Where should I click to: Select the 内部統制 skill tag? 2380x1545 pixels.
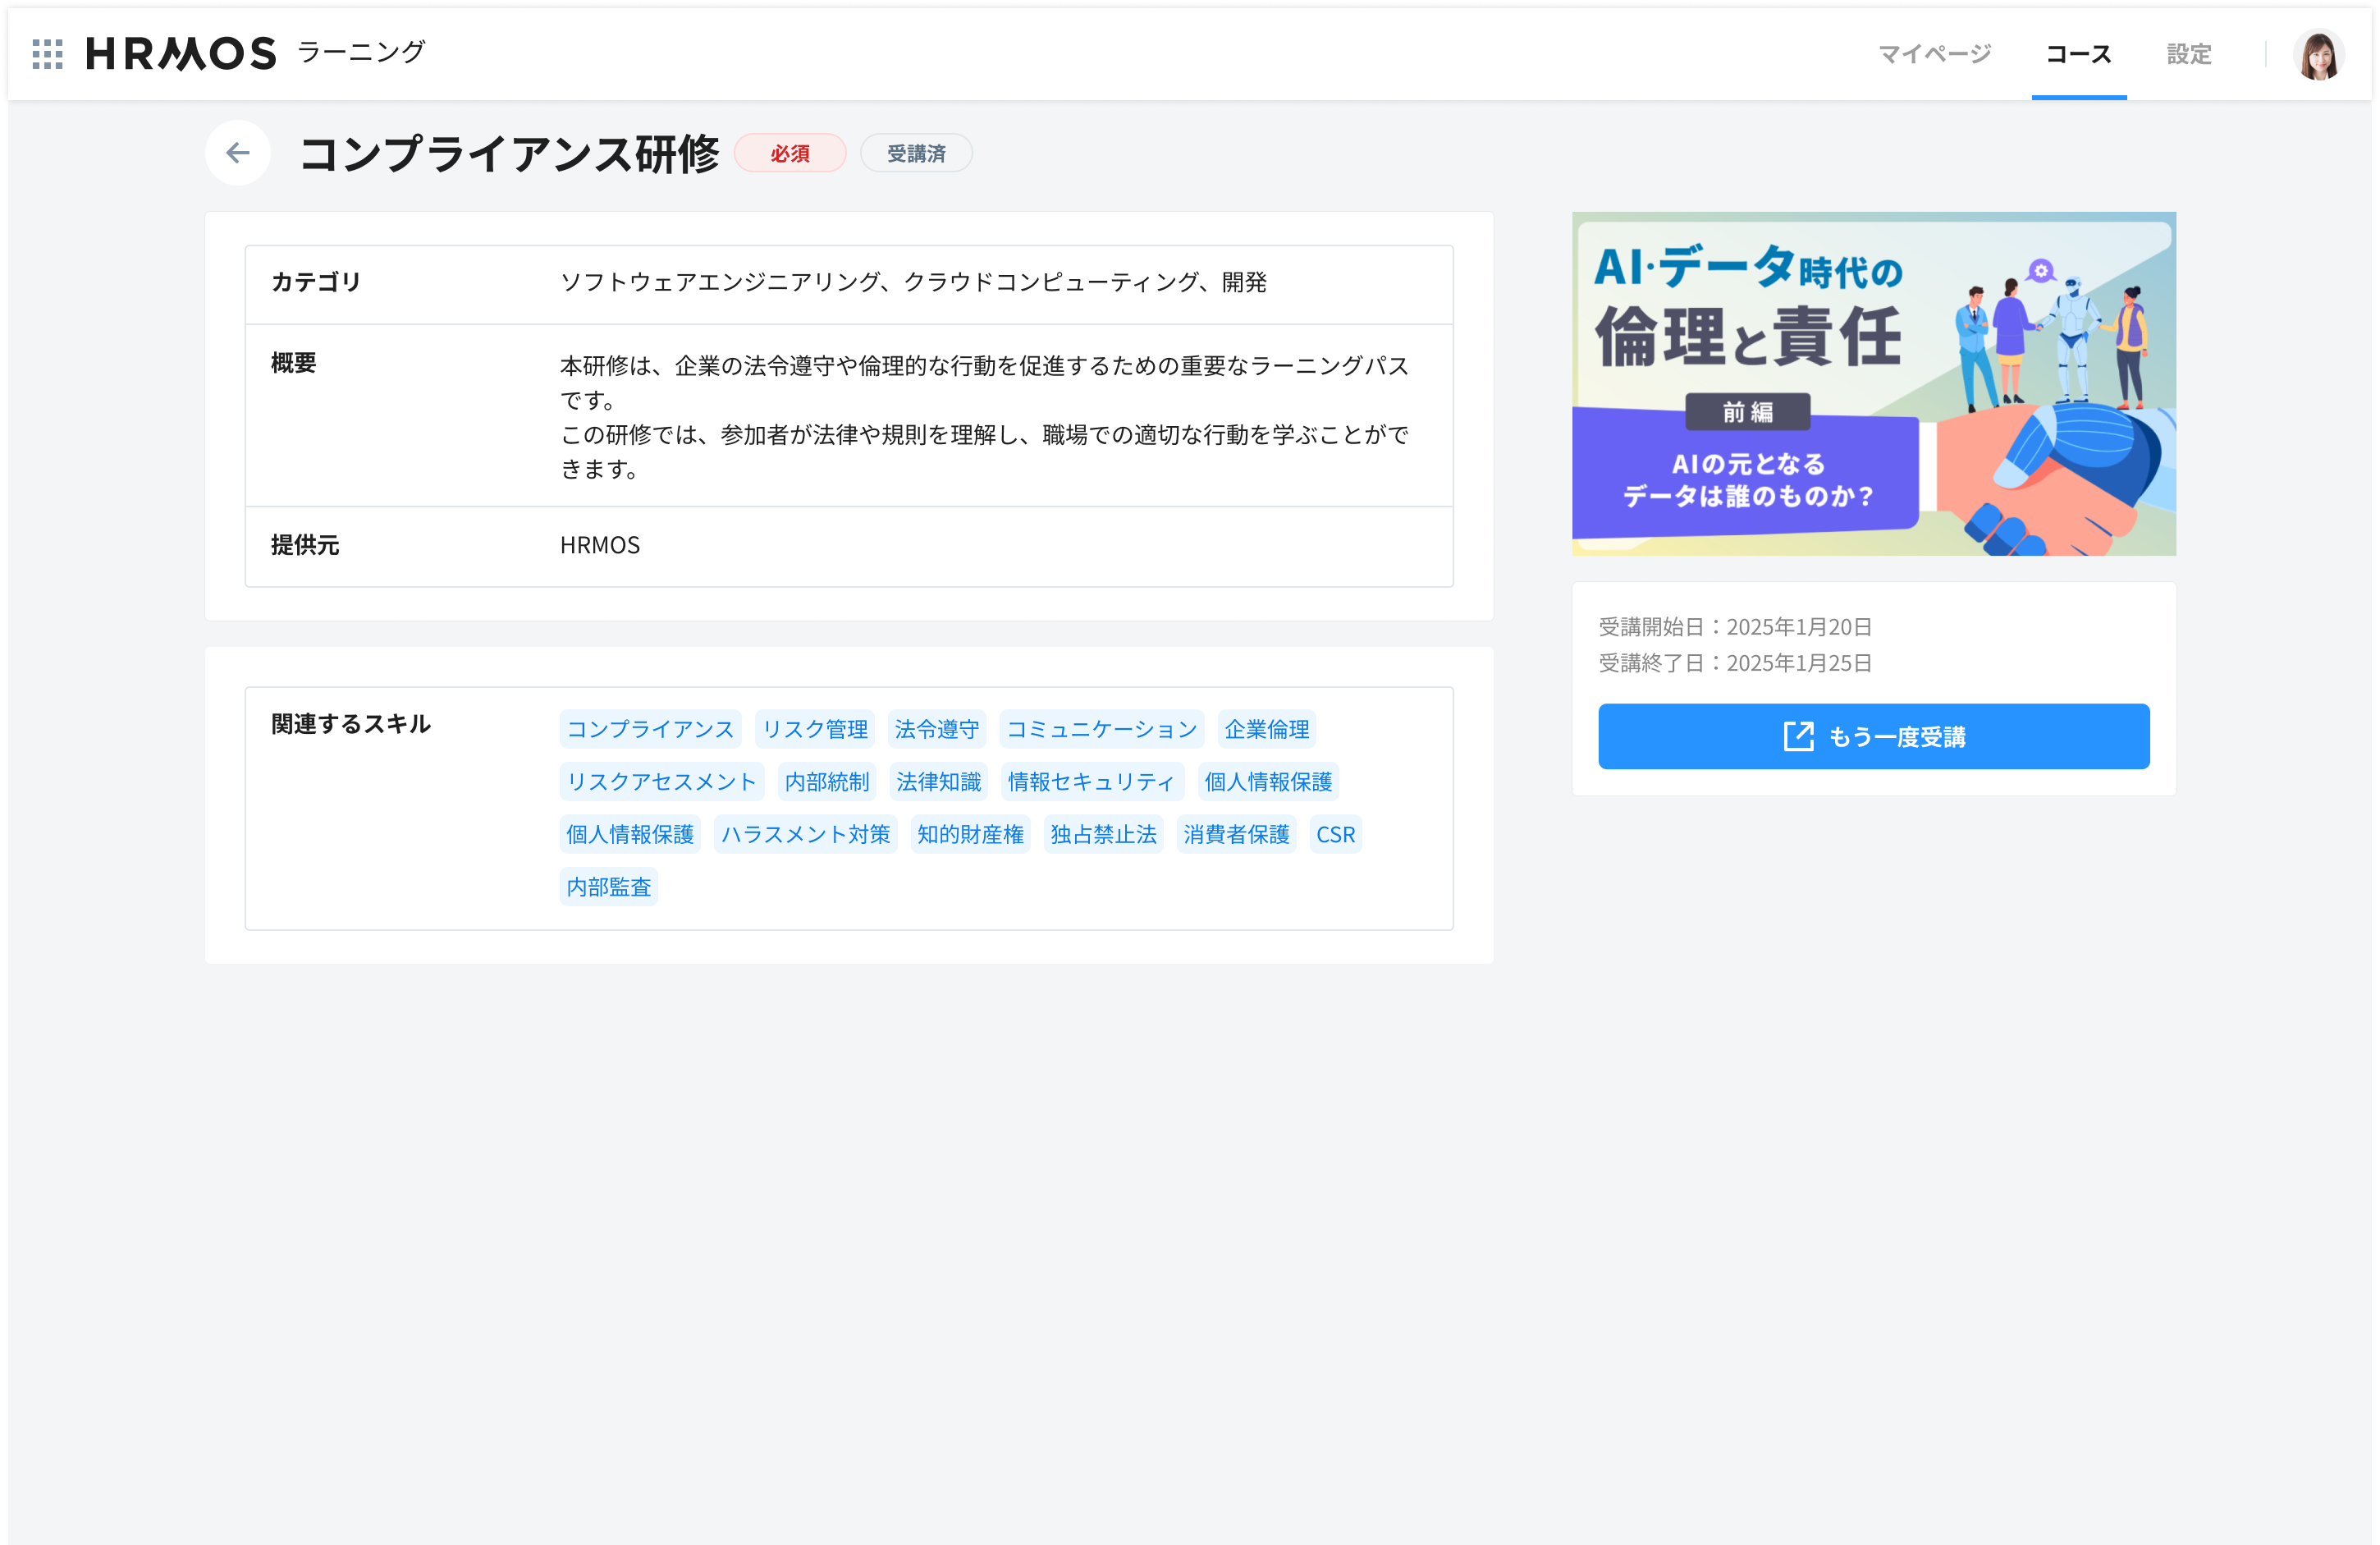point(826,782)
